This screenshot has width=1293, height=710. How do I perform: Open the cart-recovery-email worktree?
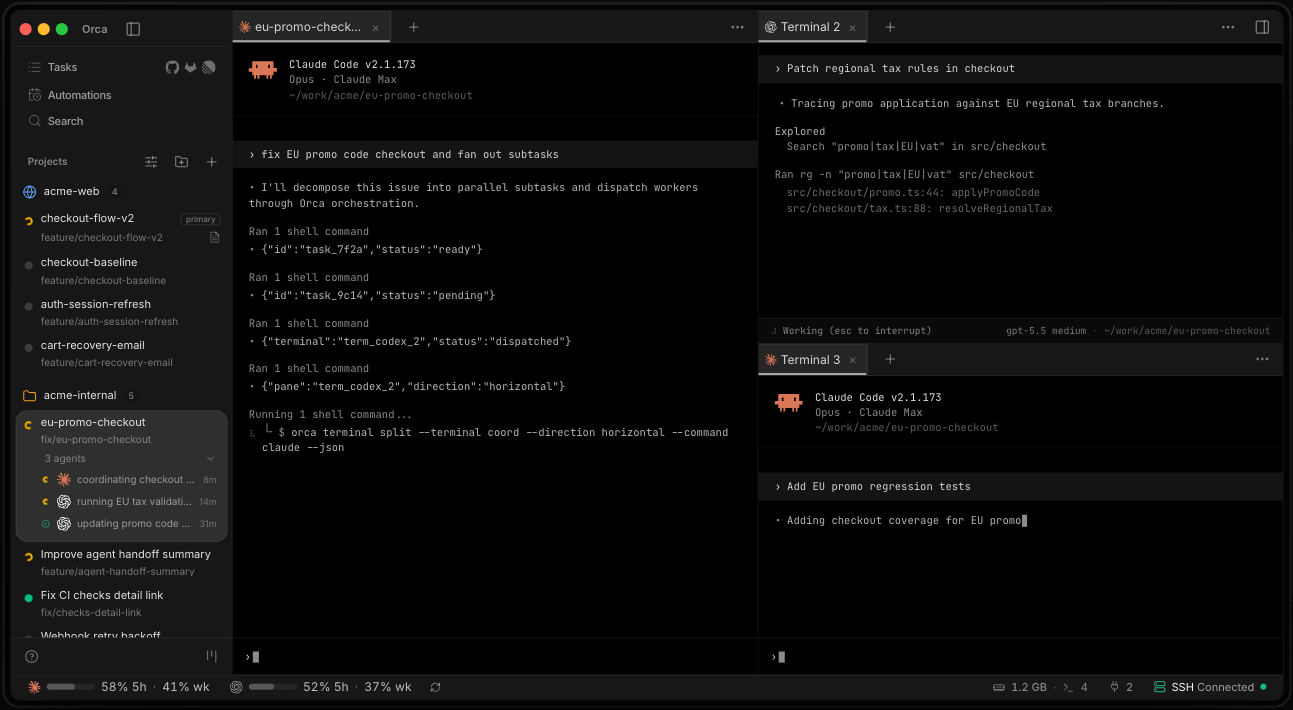click(121, 353)
